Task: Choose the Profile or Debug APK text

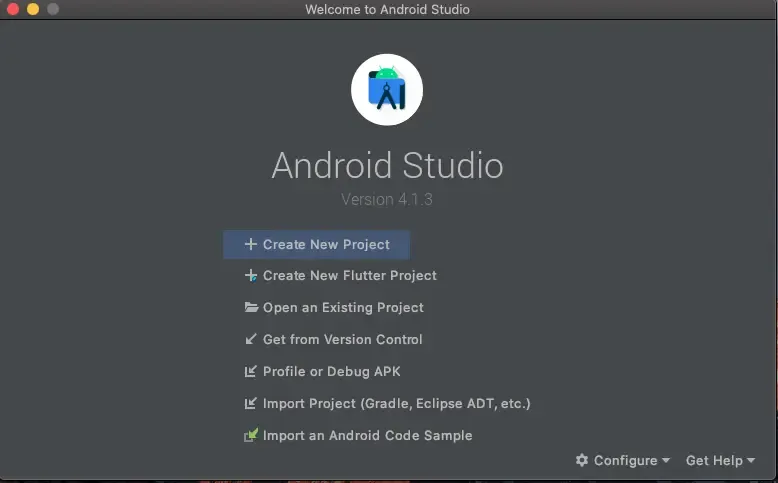Action: click(x=331, y=372)
